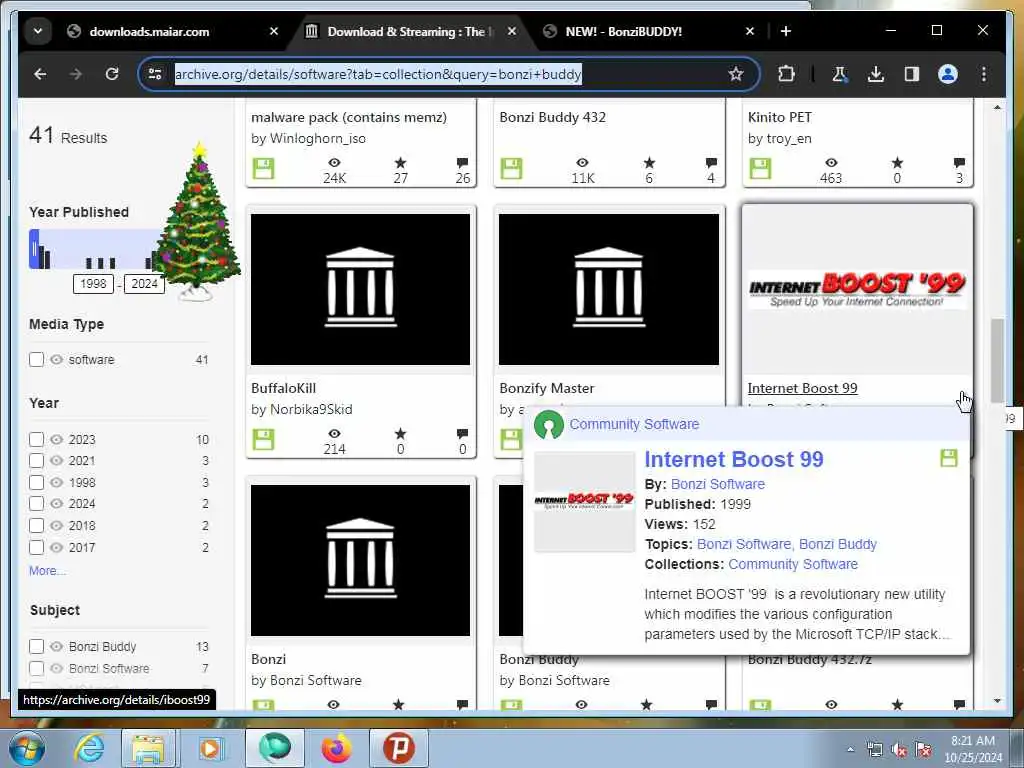
Task: Toggle eye icon next to 2023
Action: (x=57, y=440)
